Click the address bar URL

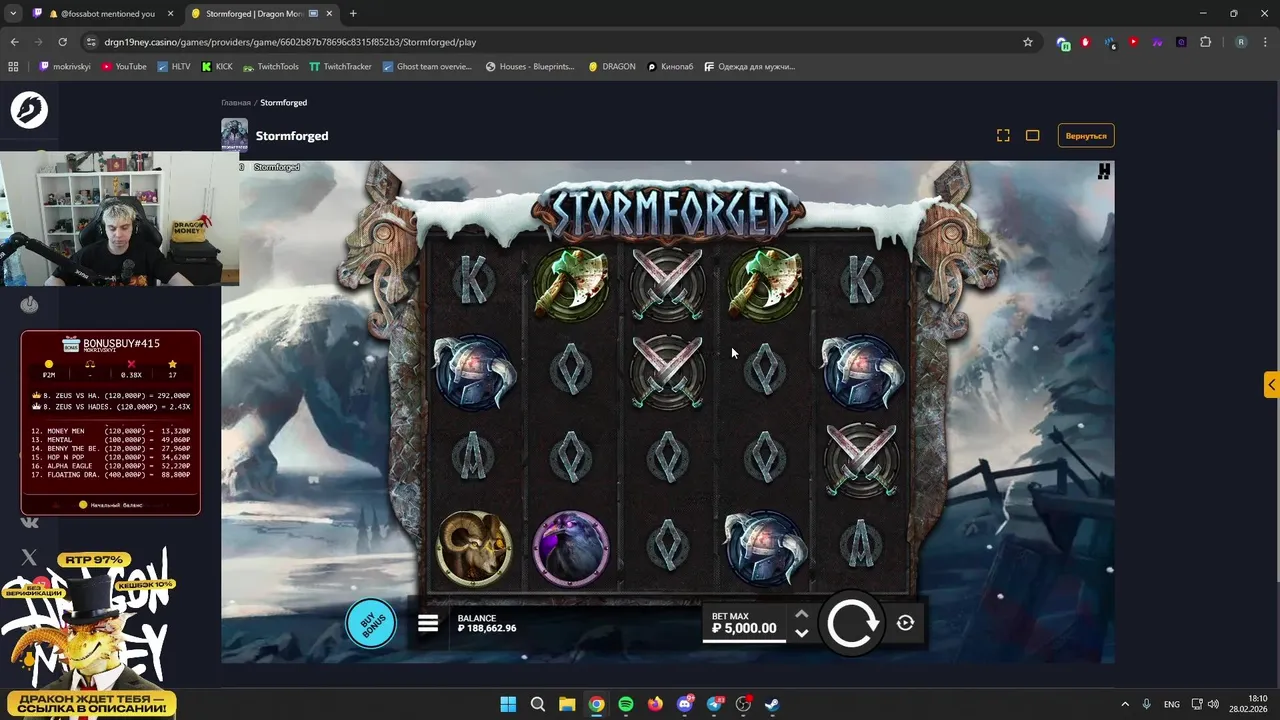(290, 42)
